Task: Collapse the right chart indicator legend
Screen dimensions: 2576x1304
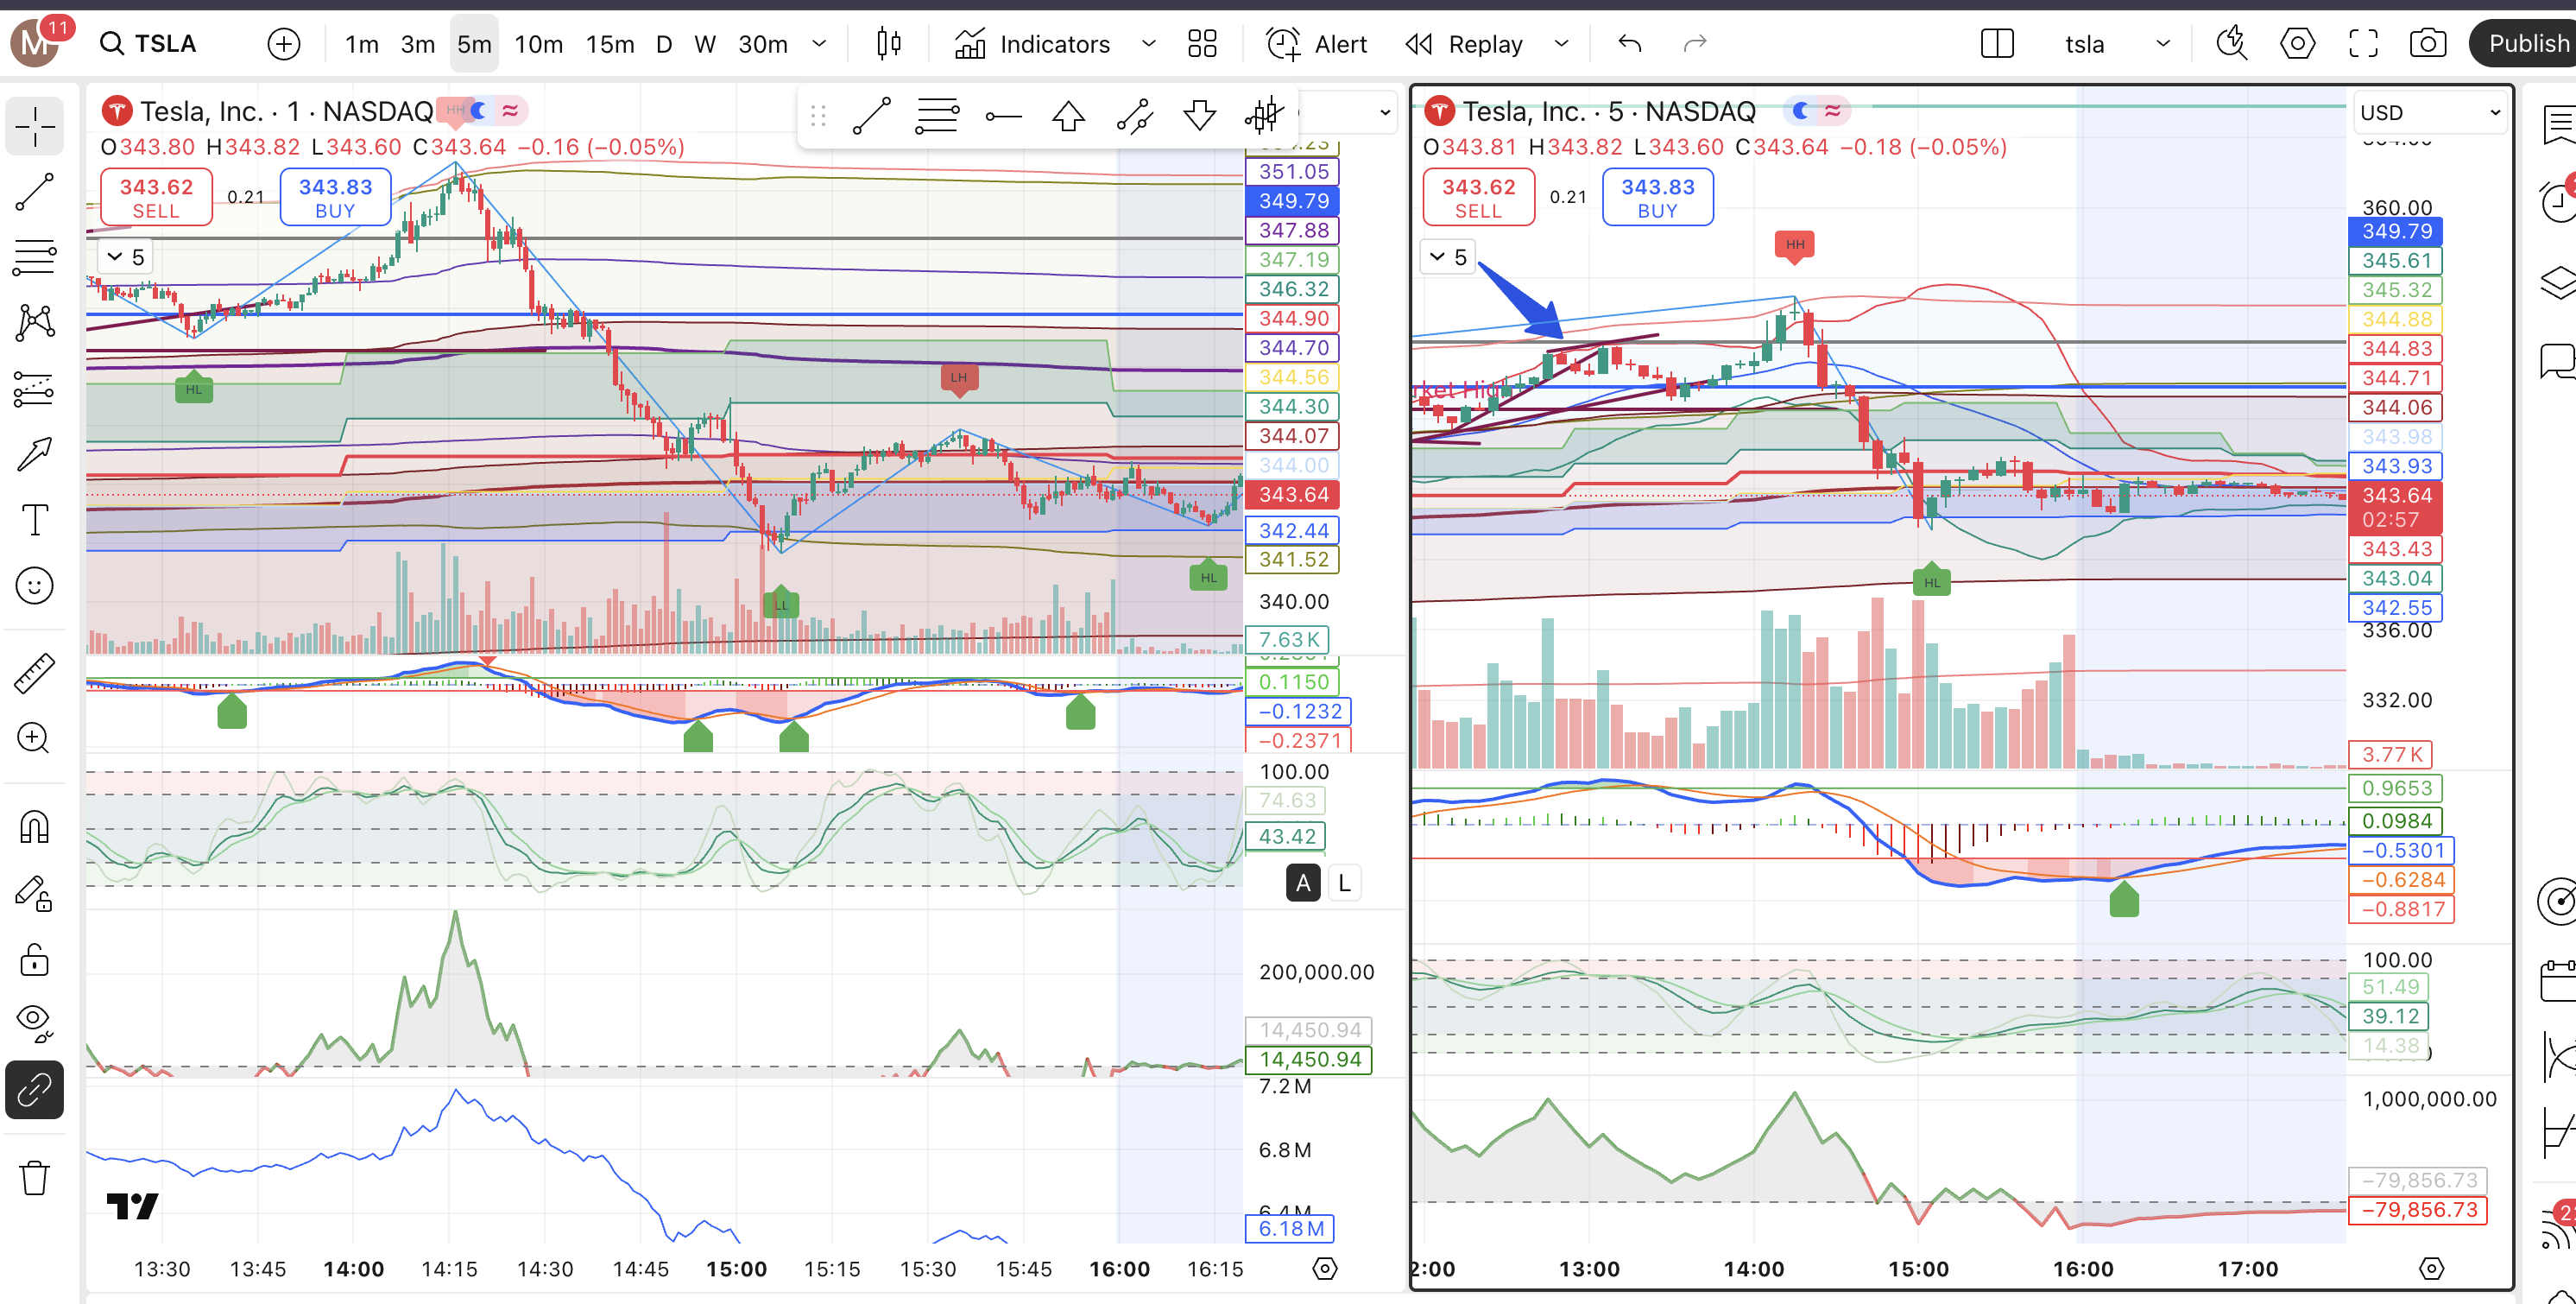Action: (x=1448, y=257)
